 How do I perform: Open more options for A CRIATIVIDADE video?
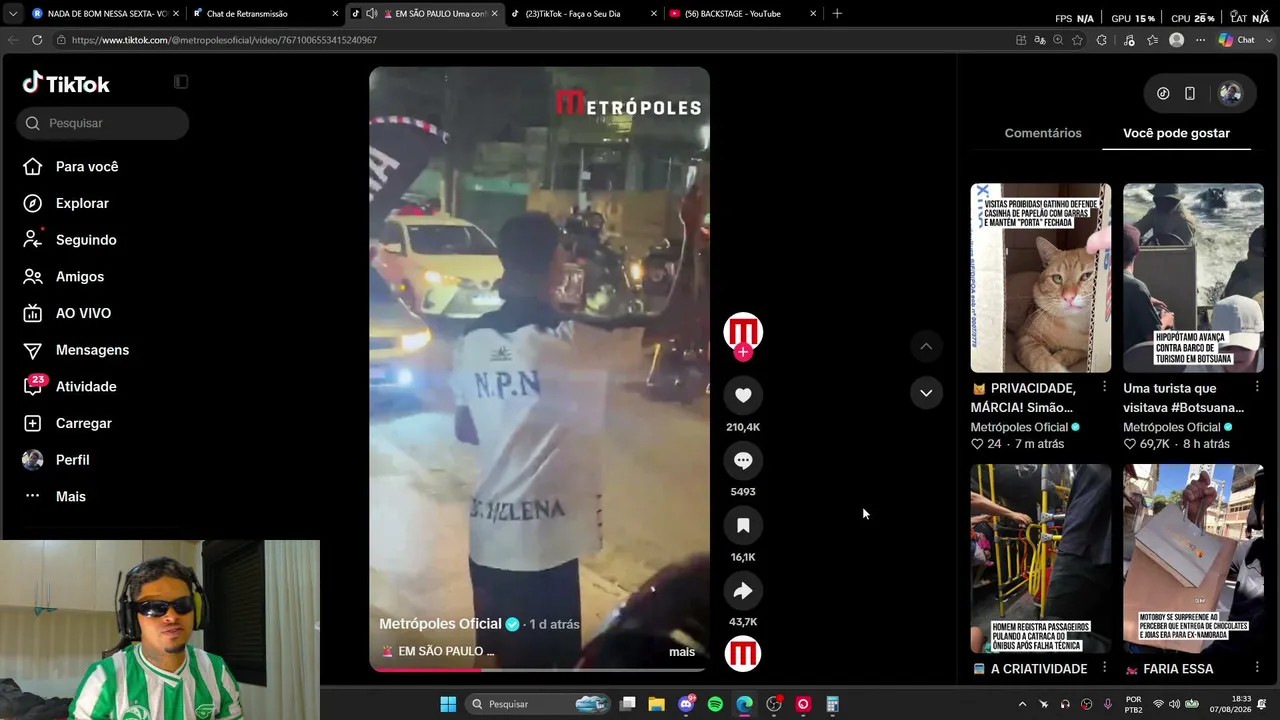click(x=1104, y=667)
